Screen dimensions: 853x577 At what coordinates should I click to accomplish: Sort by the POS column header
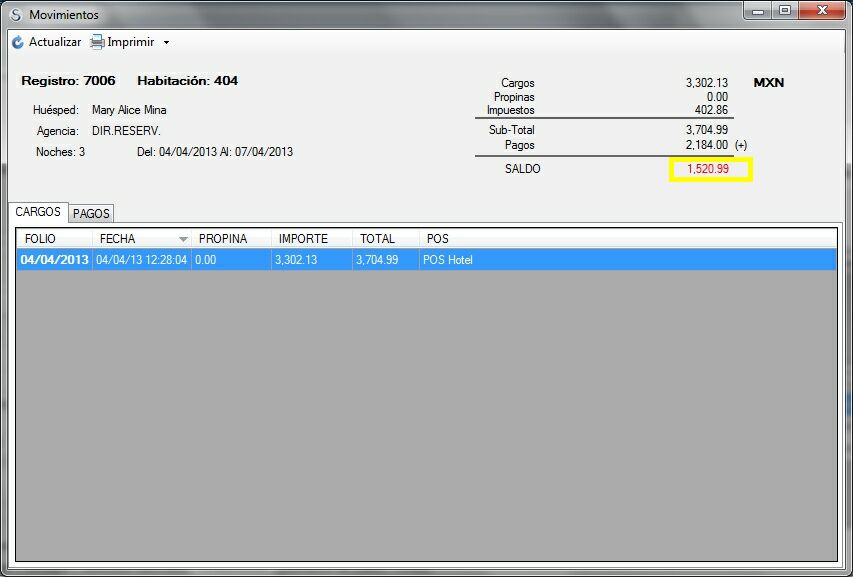(628, 239)
